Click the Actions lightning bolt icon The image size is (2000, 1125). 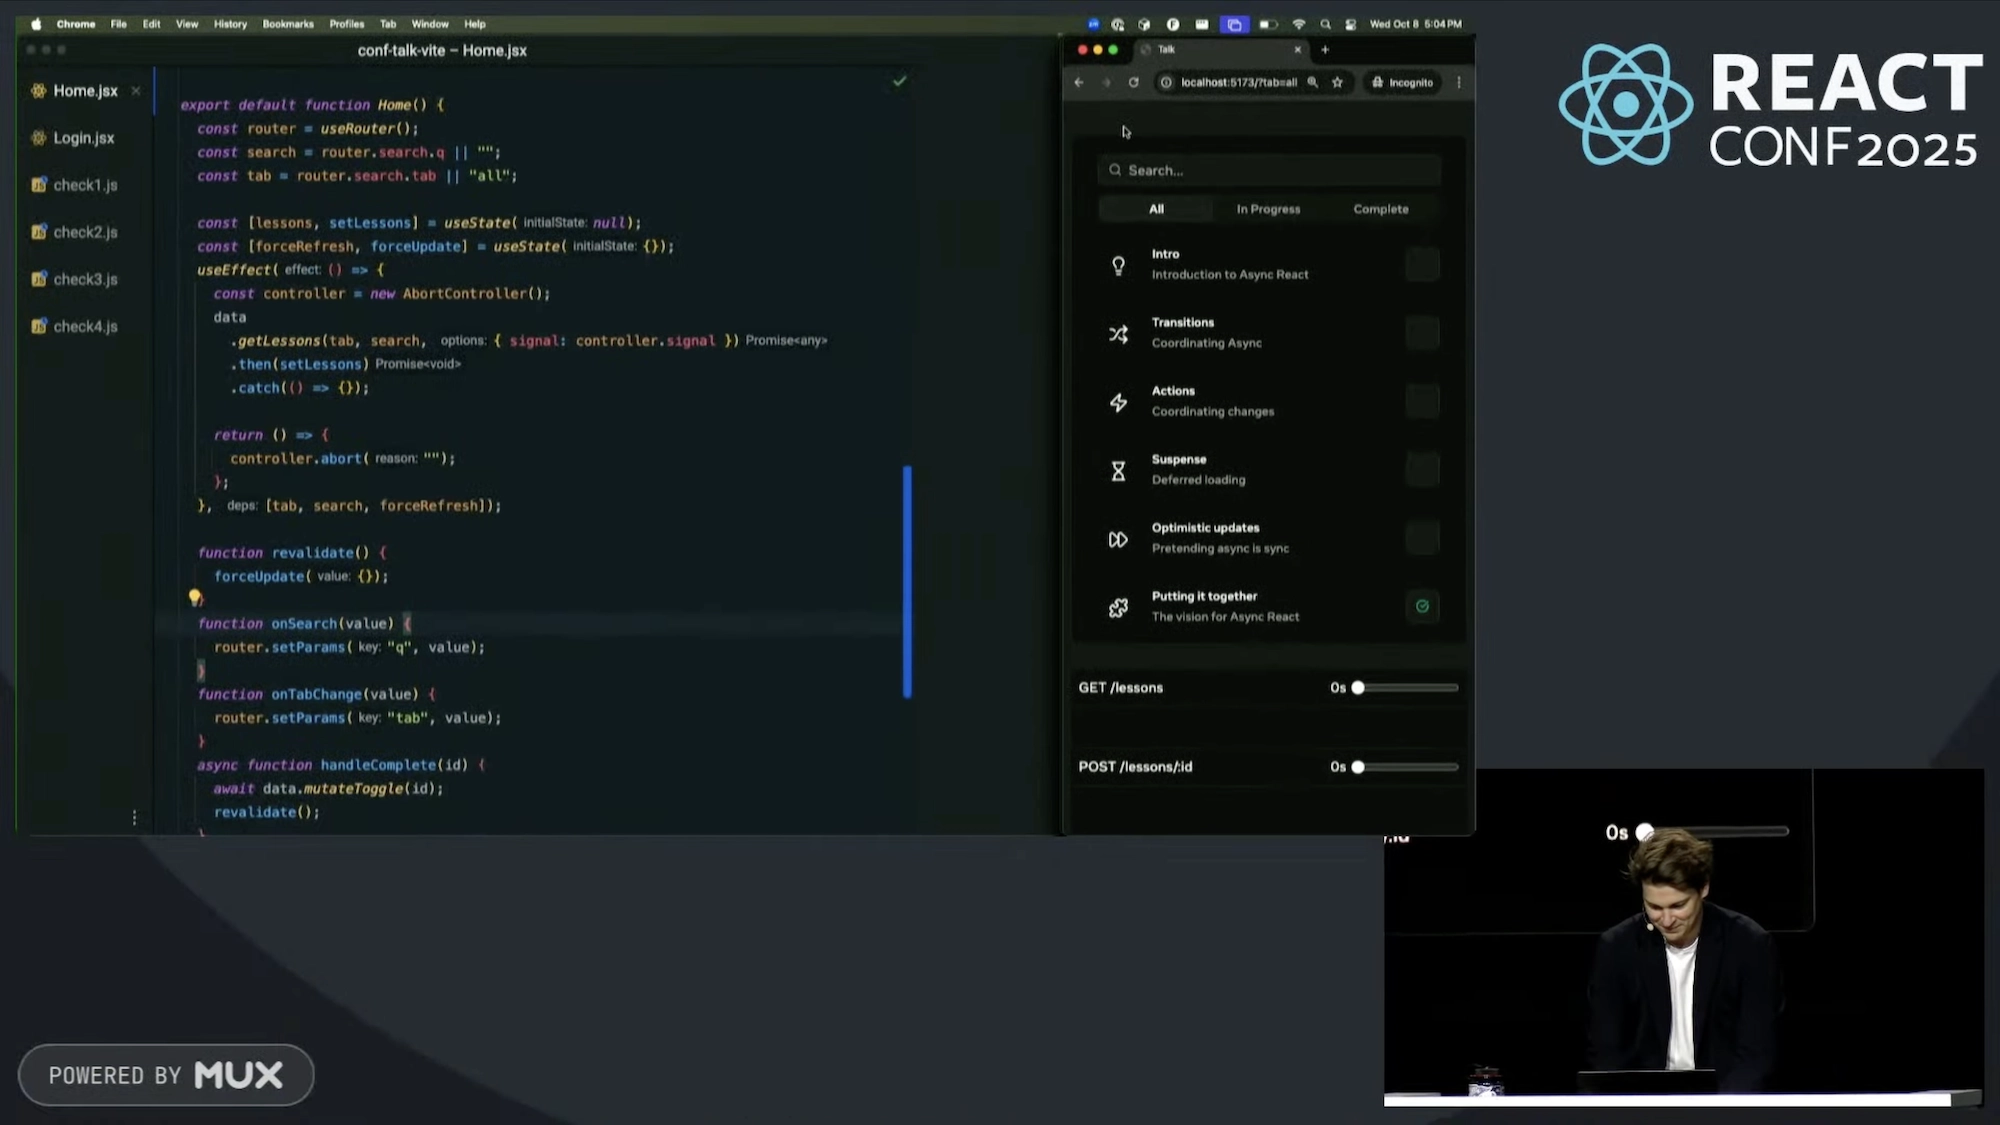[1118, 402]
